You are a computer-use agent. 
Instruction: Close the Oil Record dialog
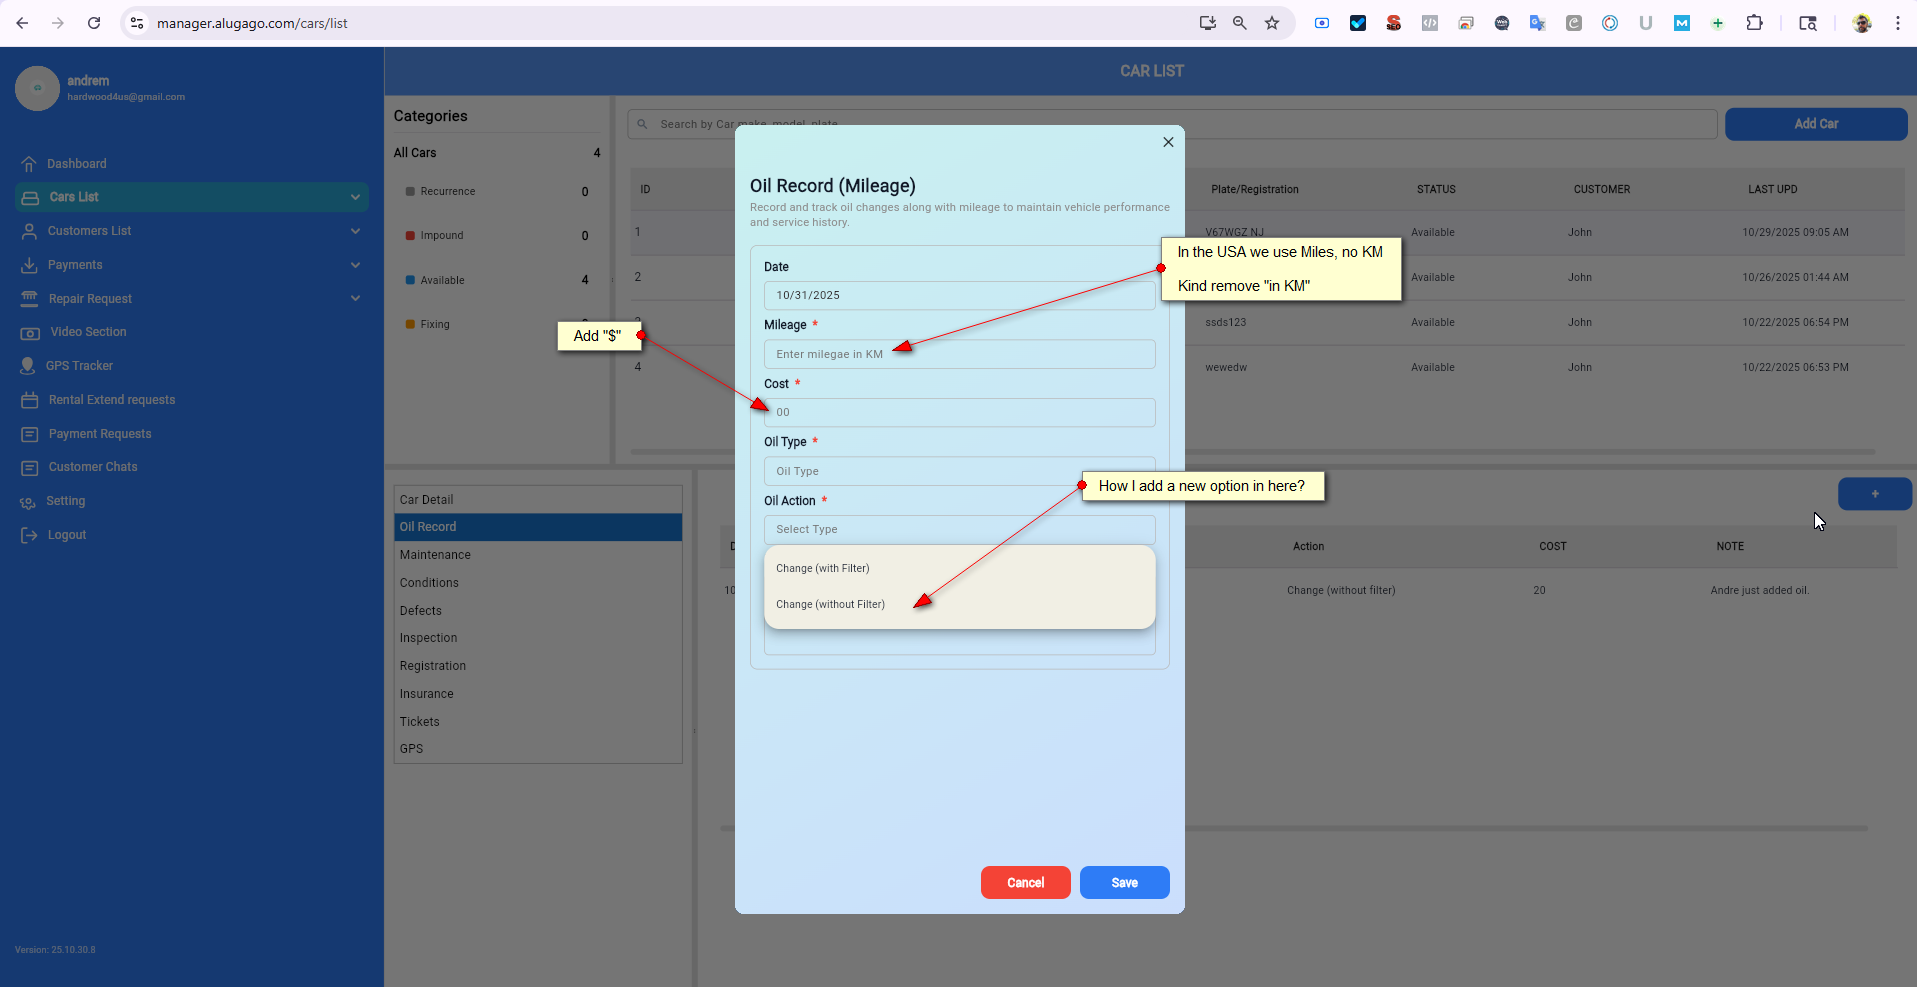click(x=1168, y=142)
